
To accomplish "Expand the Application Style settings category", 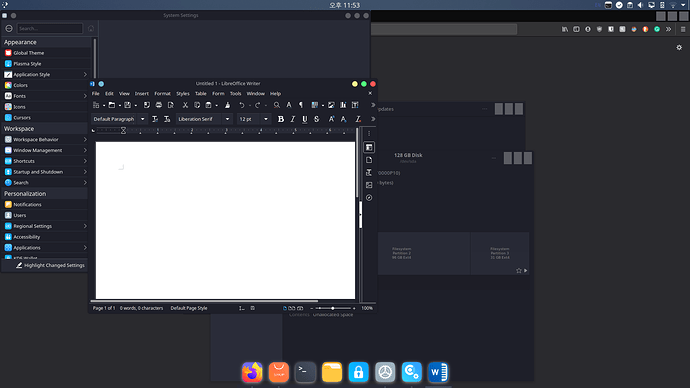I will click(46, 75).
